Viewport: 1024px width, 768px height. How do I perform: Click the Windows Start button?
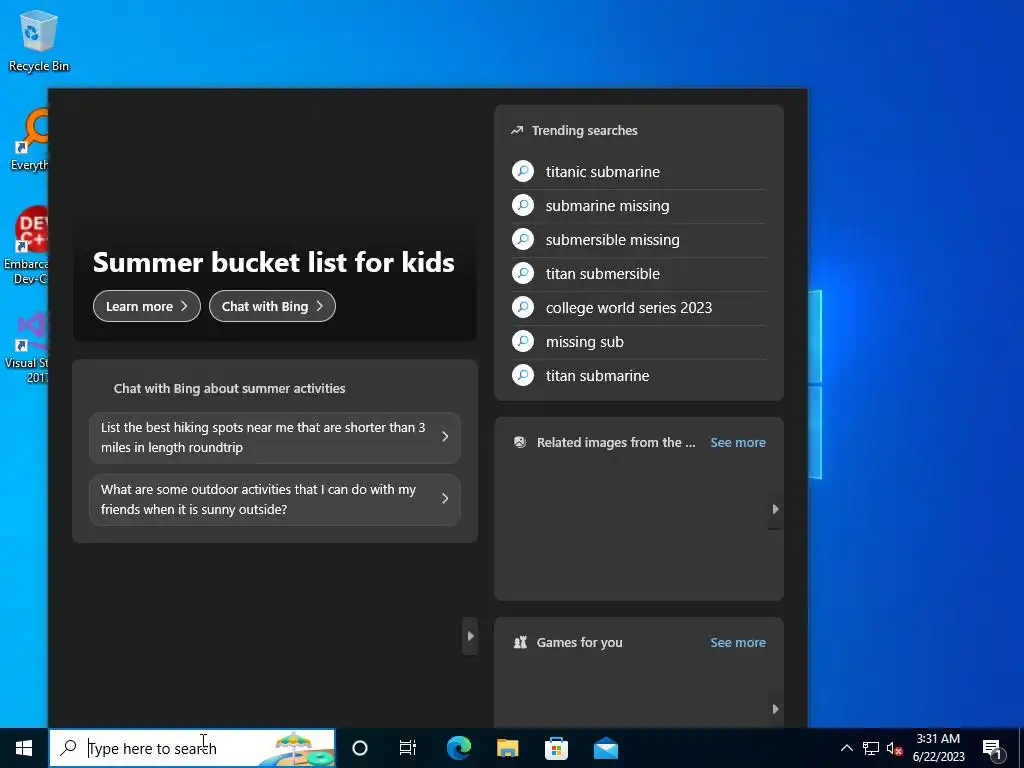[x=24, y=748]
